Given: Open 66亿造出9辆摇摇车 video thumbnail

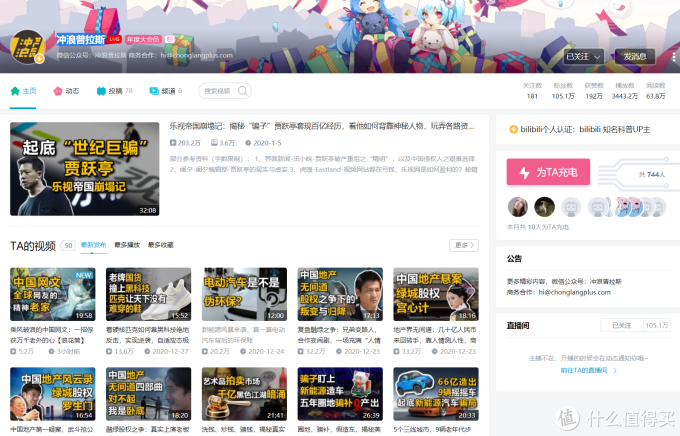Looking at the screenshot, I should (436, 394).
